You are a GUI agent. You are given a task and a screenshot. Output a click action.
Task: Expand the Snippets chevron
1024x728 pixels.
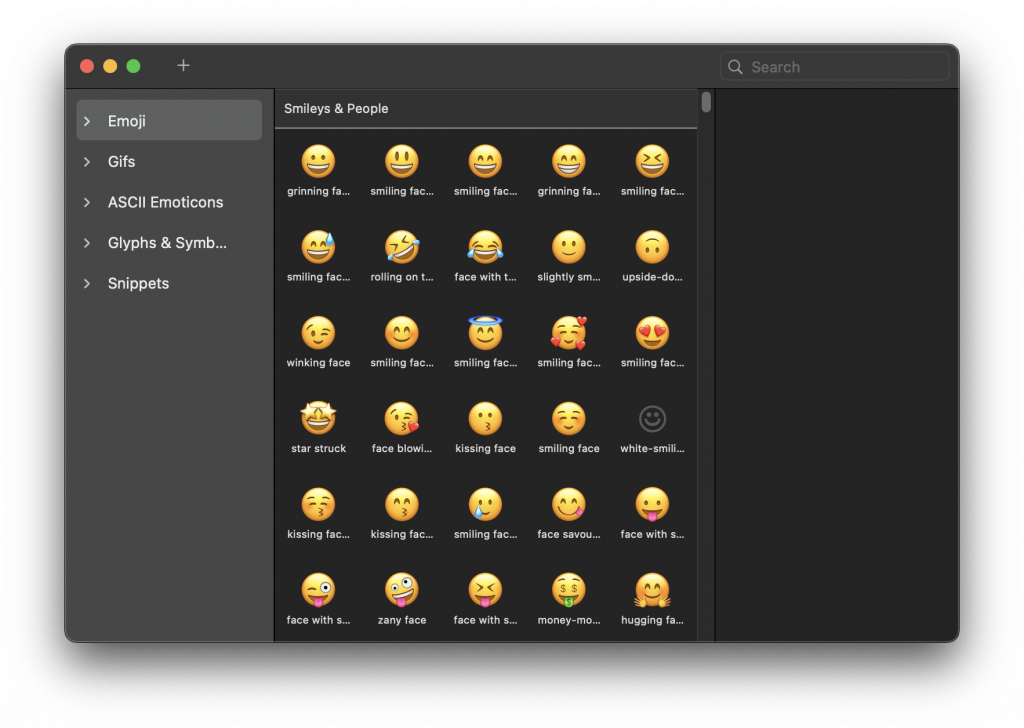point(87,284)
